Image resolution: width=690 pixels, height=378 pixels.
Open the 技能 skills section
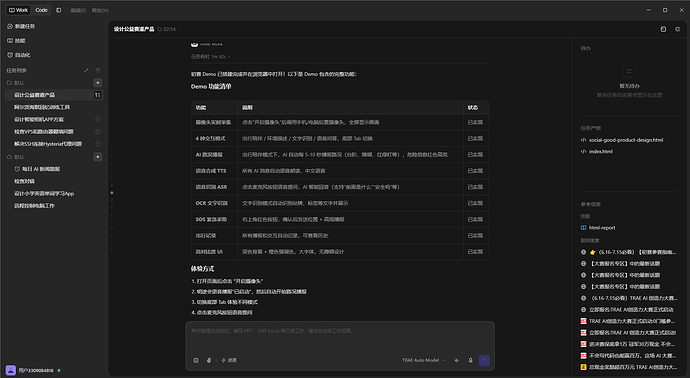(16, 40)
